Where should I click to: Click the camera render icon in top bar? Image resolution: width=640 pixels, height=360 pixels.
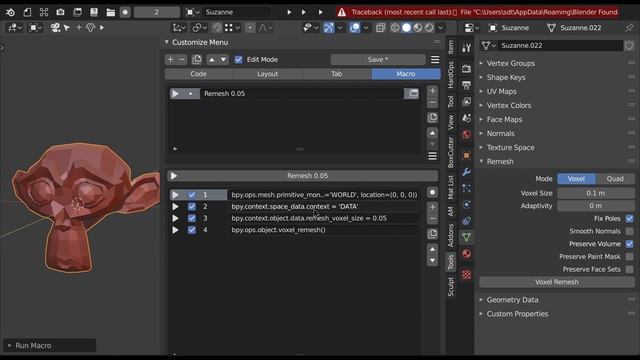(x=60, y=12)
